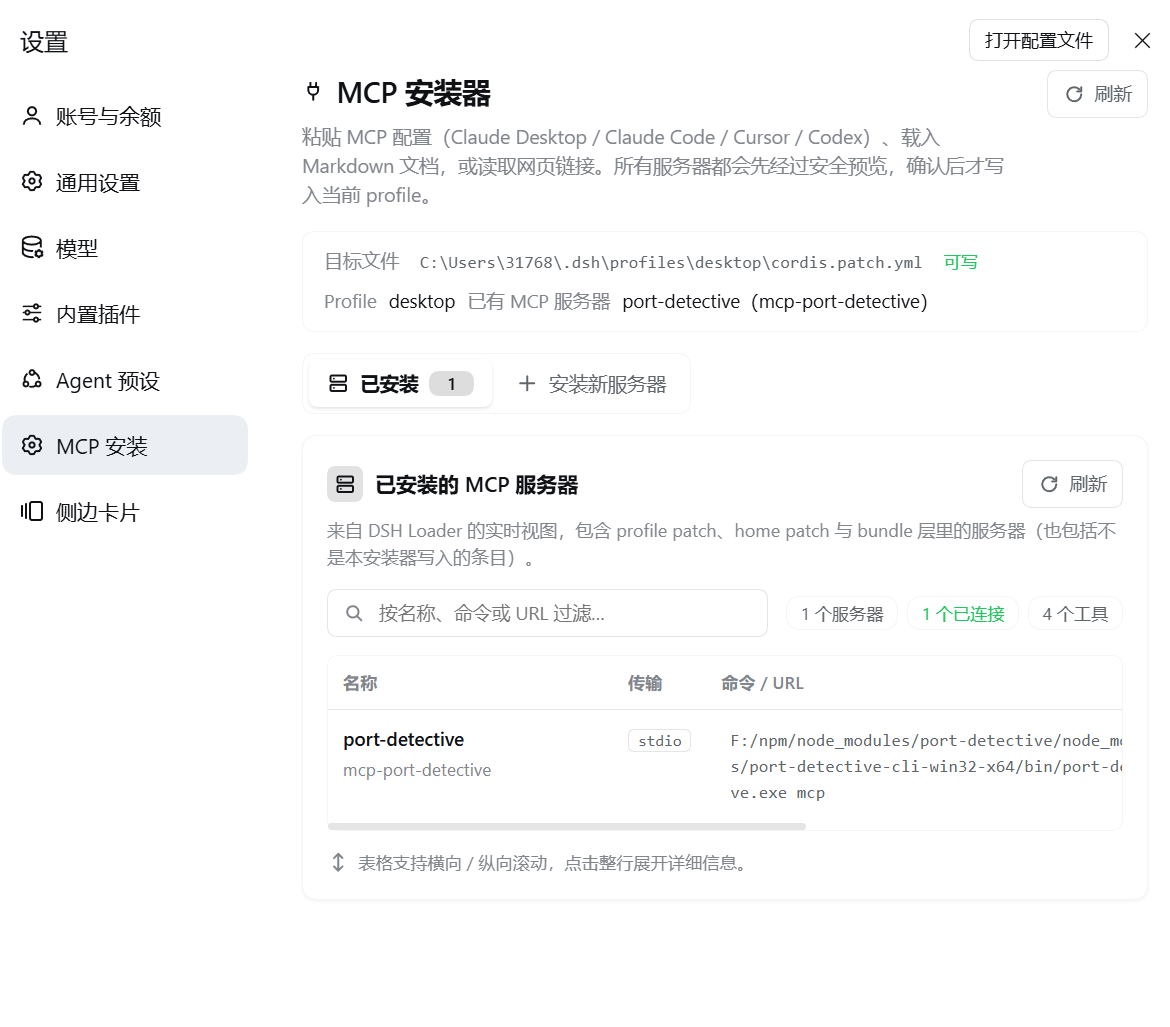Click the 设置 dialog title
Viewport: 1170px width, 1027px height.
(x=44, y=42)
